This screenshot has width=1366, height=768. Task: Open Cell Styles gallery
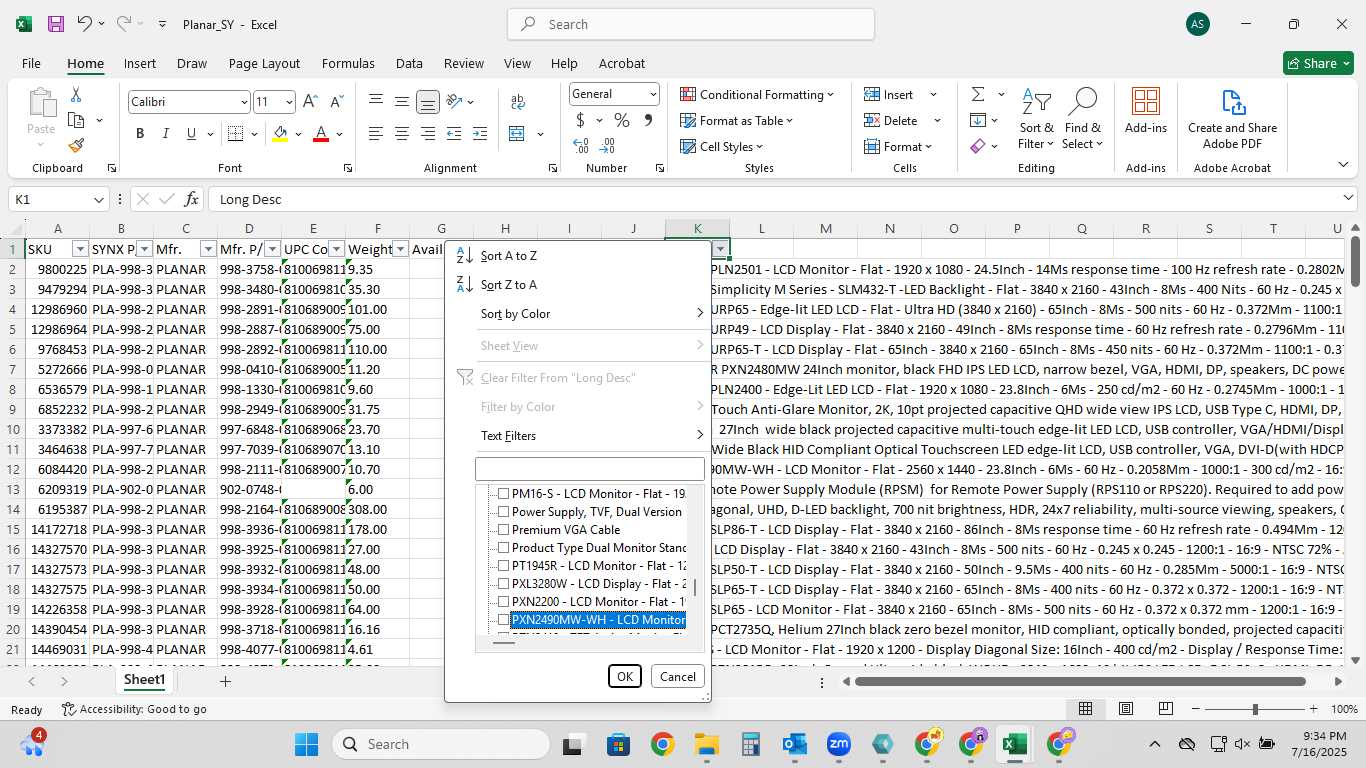coord(724,147)
